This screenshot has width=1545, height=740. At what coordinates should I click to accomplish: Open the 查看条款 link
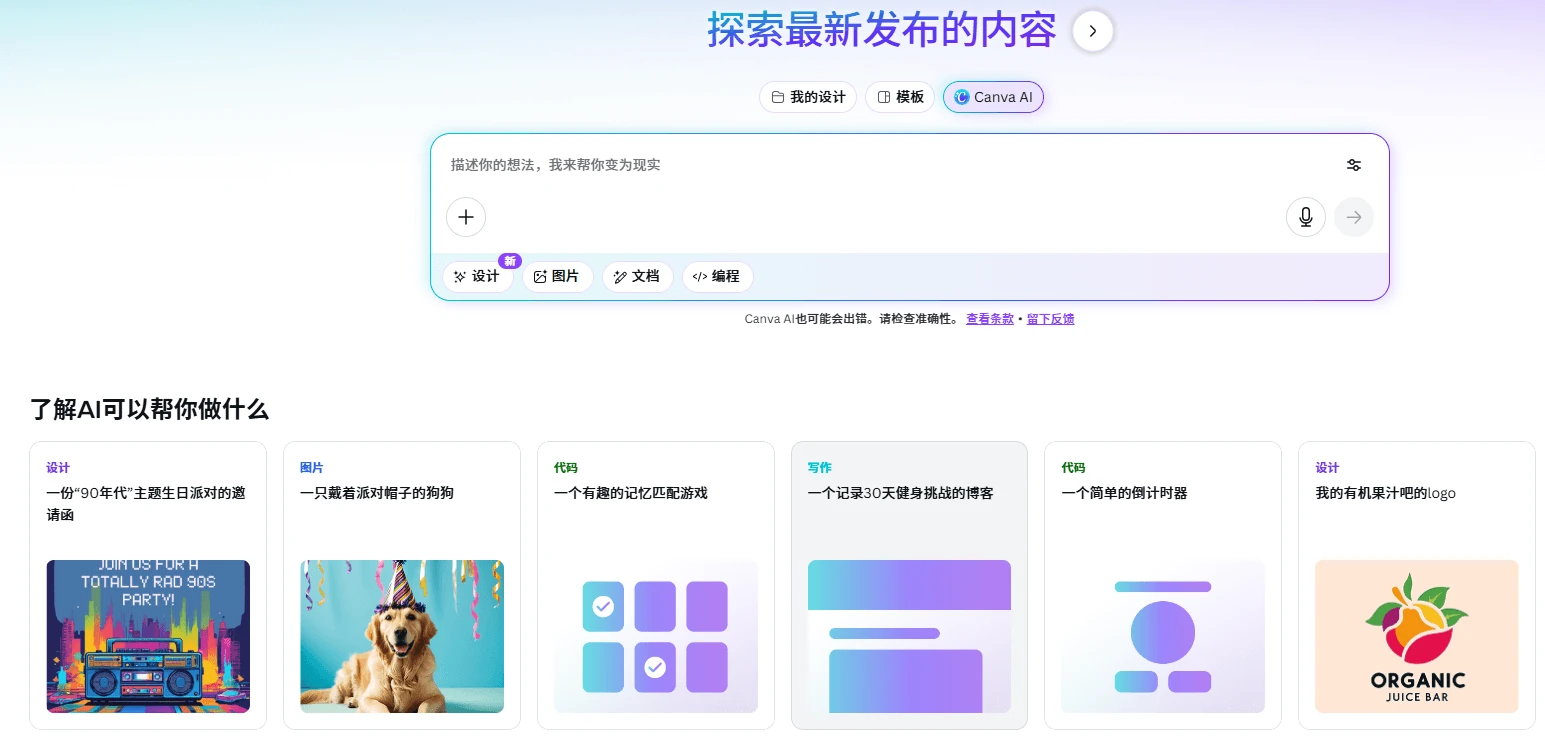(x=990, y=319)
